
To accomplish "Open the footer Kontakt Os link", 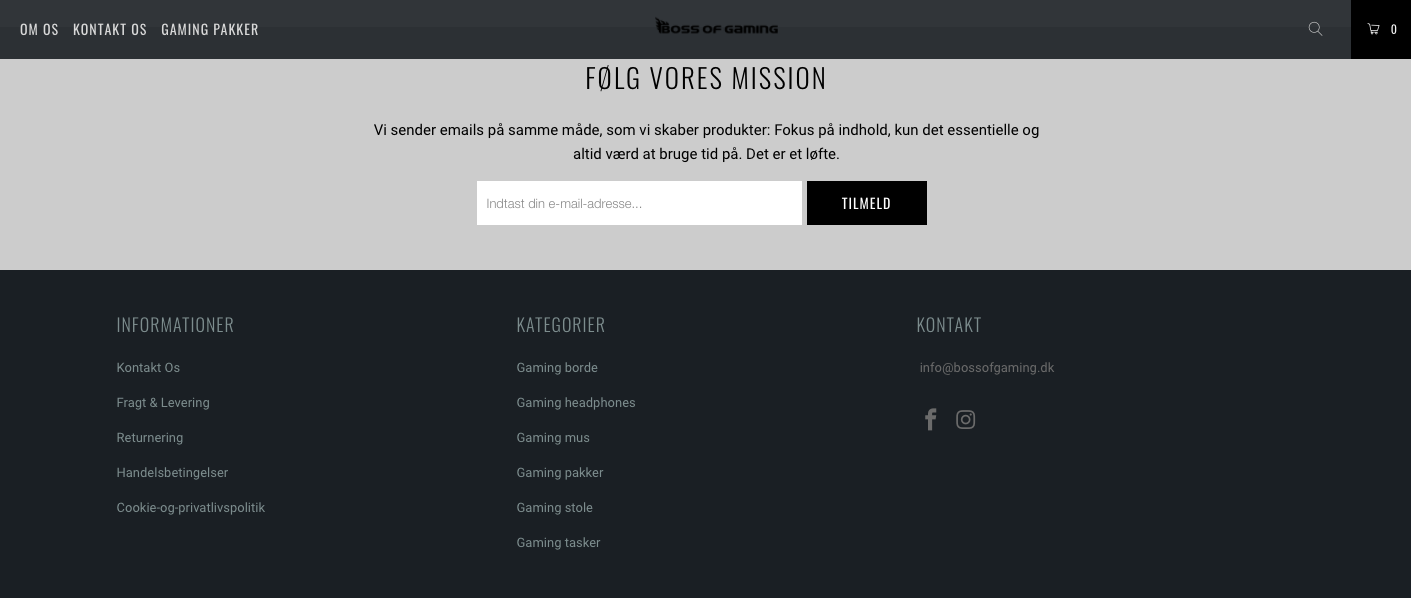I will point(148,368).
